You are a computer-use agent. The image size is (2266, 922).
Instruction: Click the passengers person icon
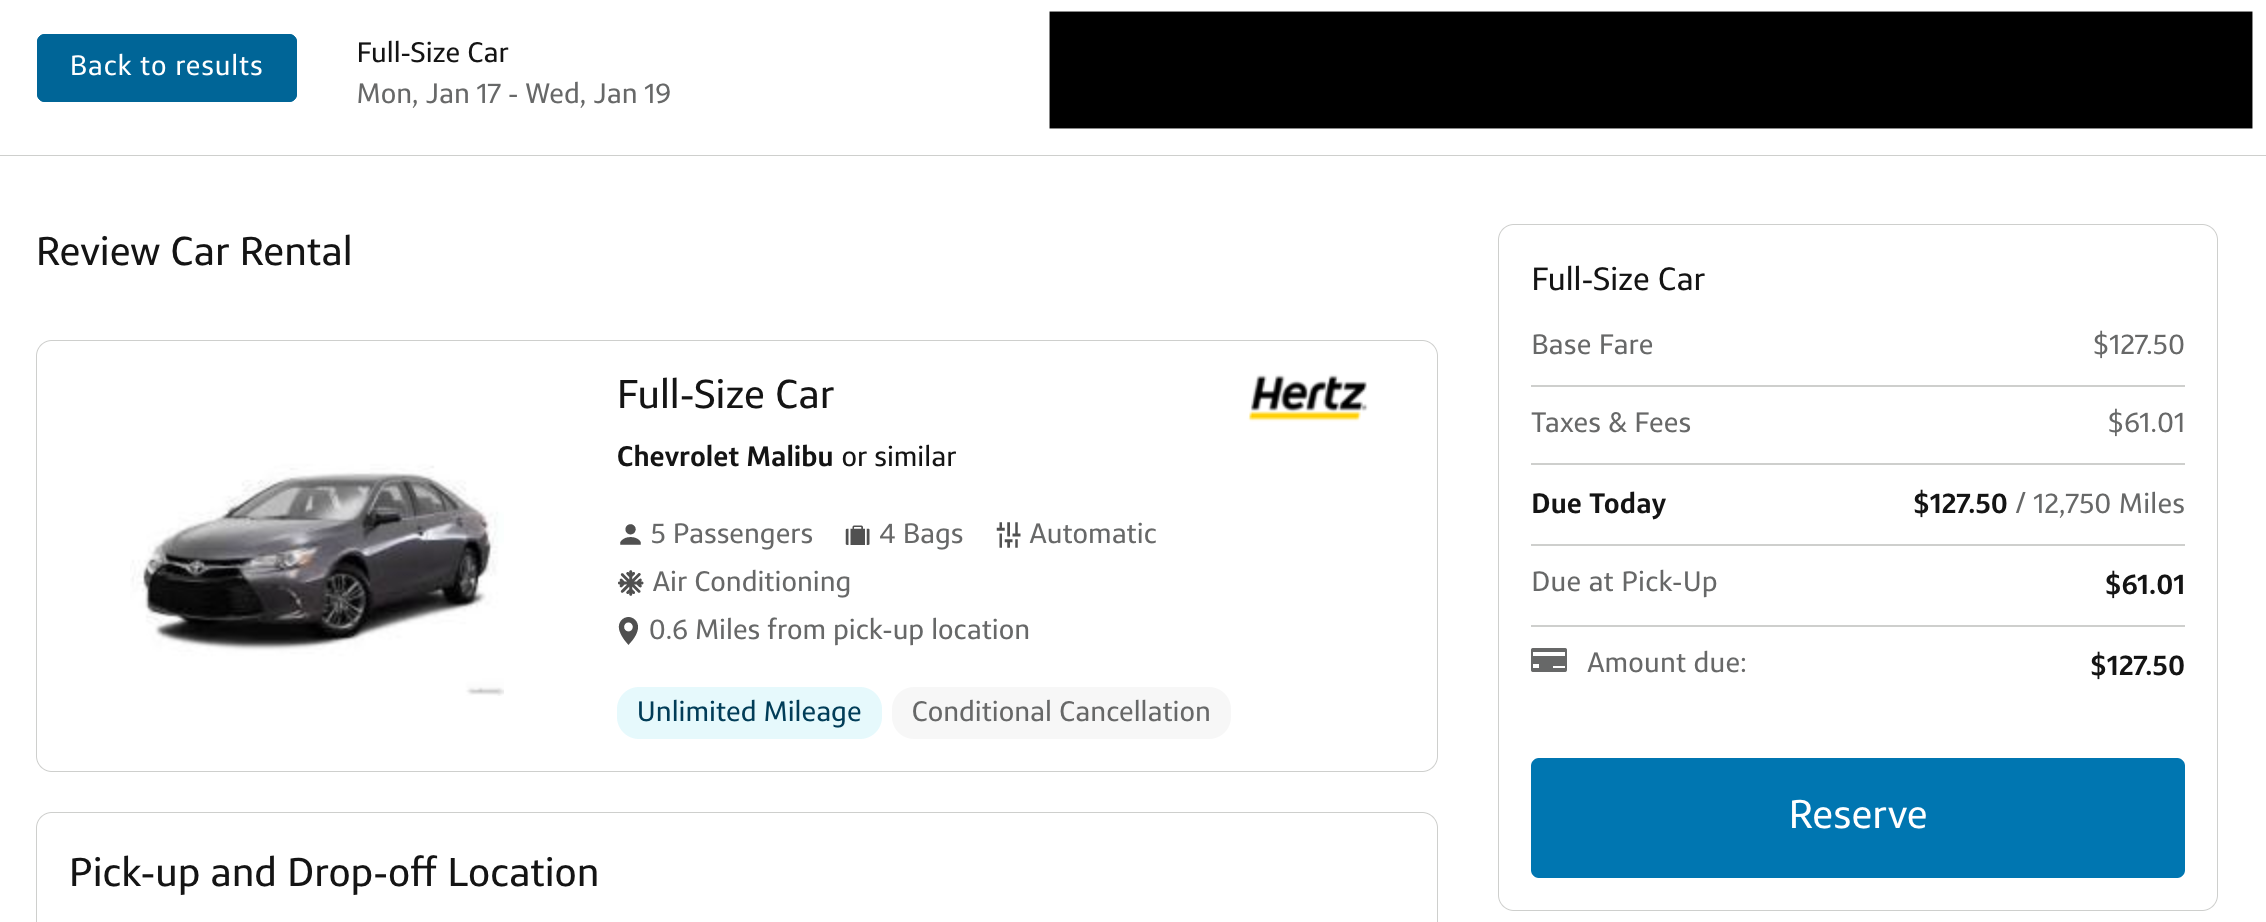coord(630,535)
